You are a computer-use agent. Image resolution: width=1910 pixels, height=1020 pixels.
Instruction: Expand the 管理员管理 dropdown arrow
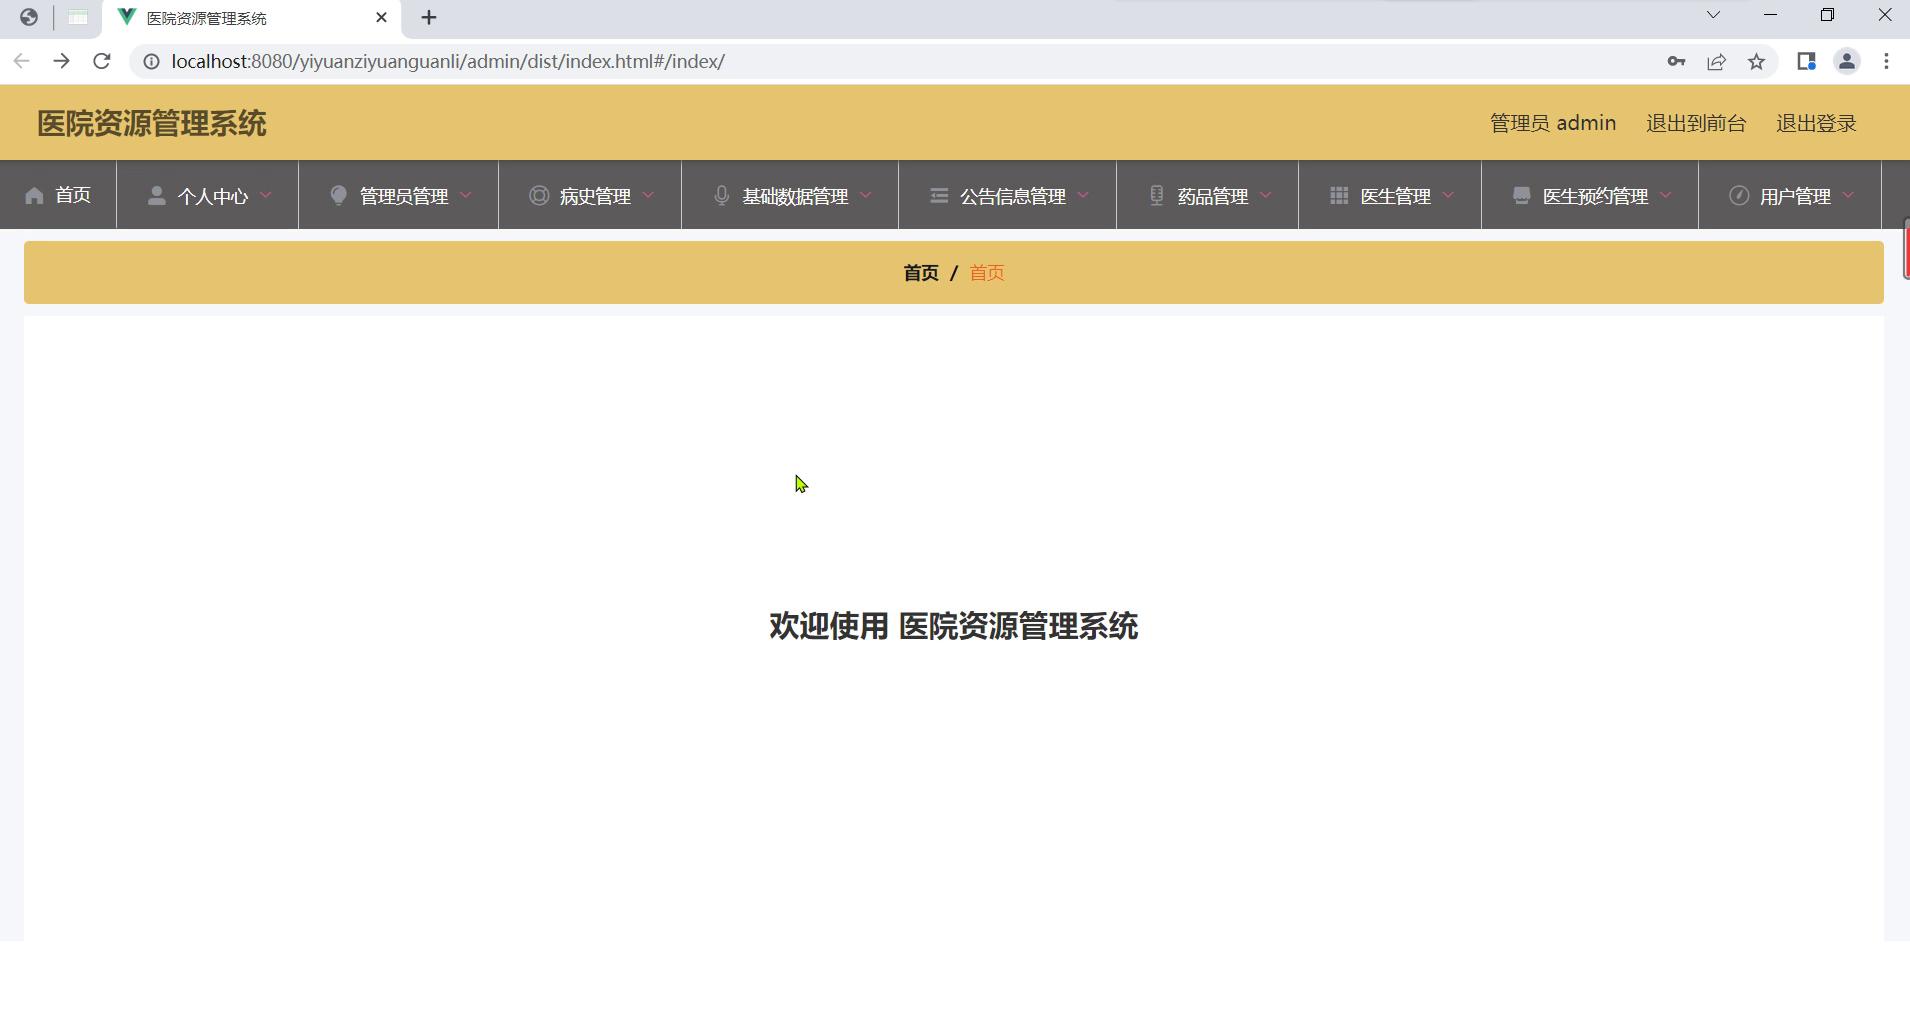pyautogui.click(x=466, y=195)
